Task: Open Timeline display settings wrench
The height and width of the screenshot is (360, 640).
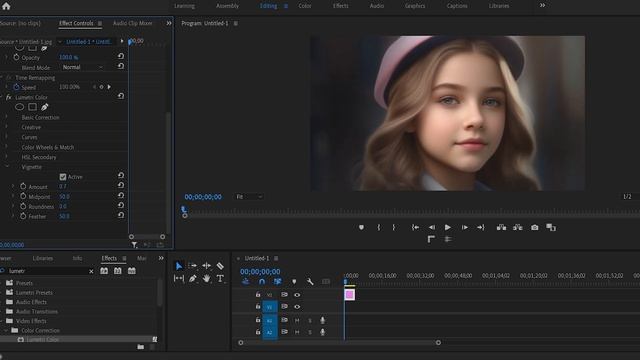Action: tap(310, 282)
